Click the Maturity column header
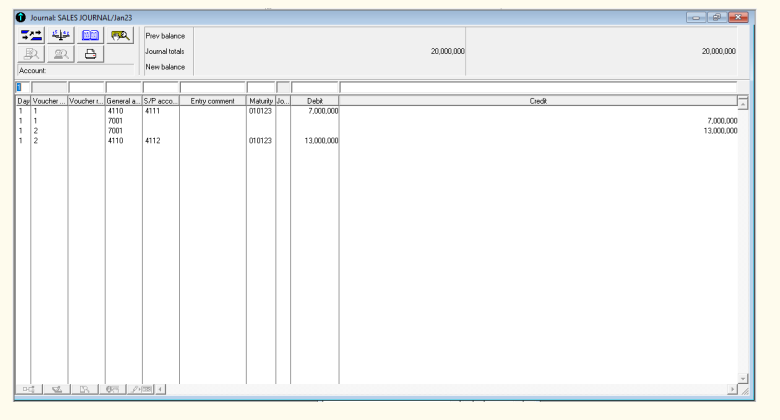780x420 pixels. [x=261, y=101]
